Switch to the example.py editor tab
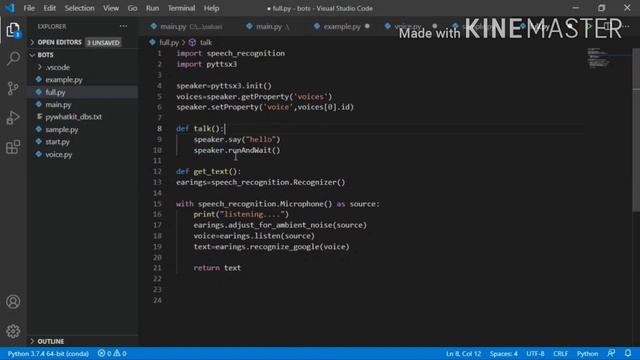 pyautogui.click(x=342, y=27)
